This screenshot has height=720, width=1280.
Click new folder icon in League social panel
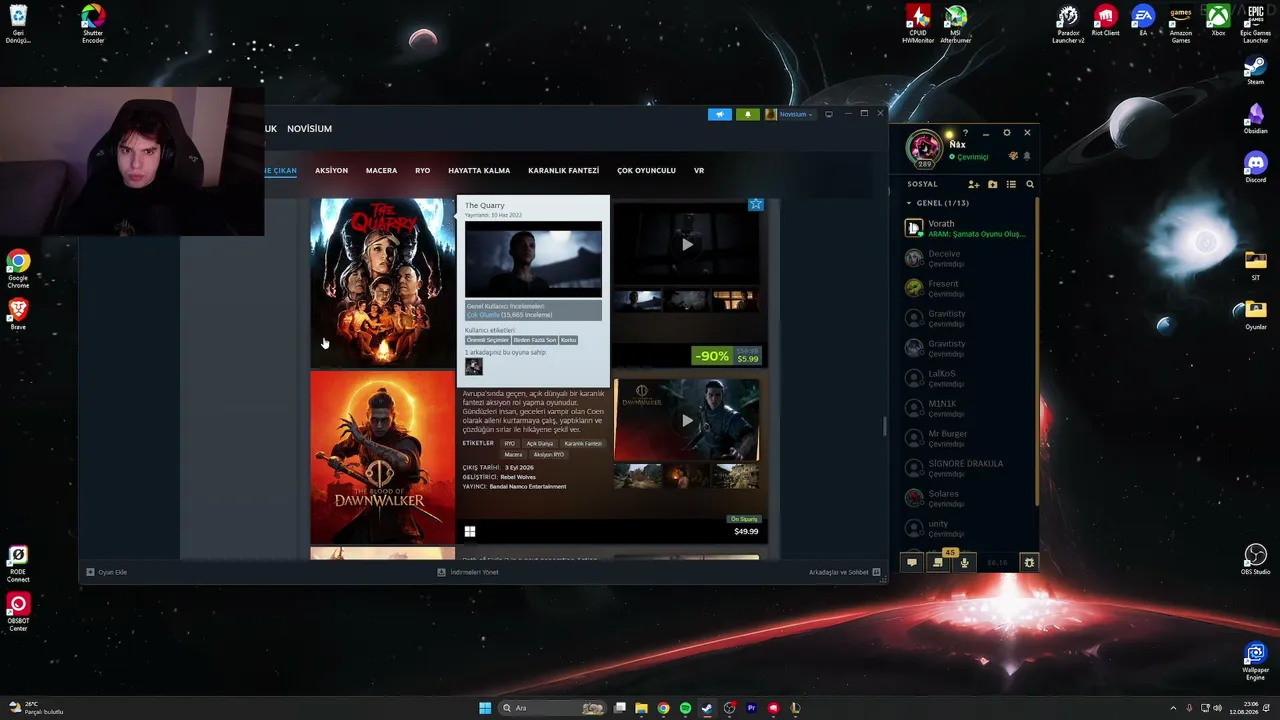(992, 184)
